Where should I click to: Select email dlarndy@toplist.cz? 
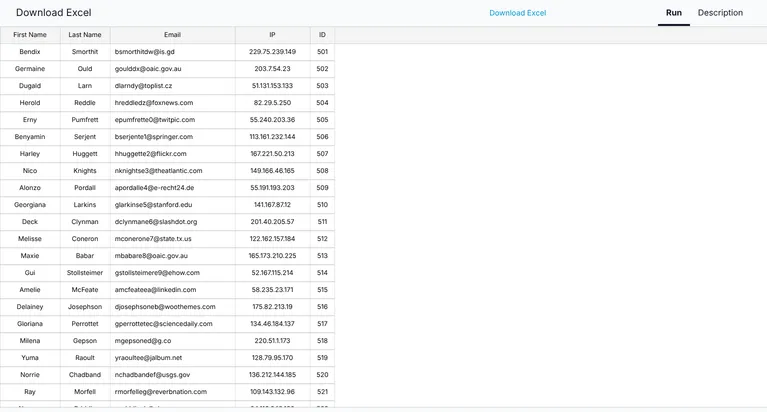click(173, 86)
